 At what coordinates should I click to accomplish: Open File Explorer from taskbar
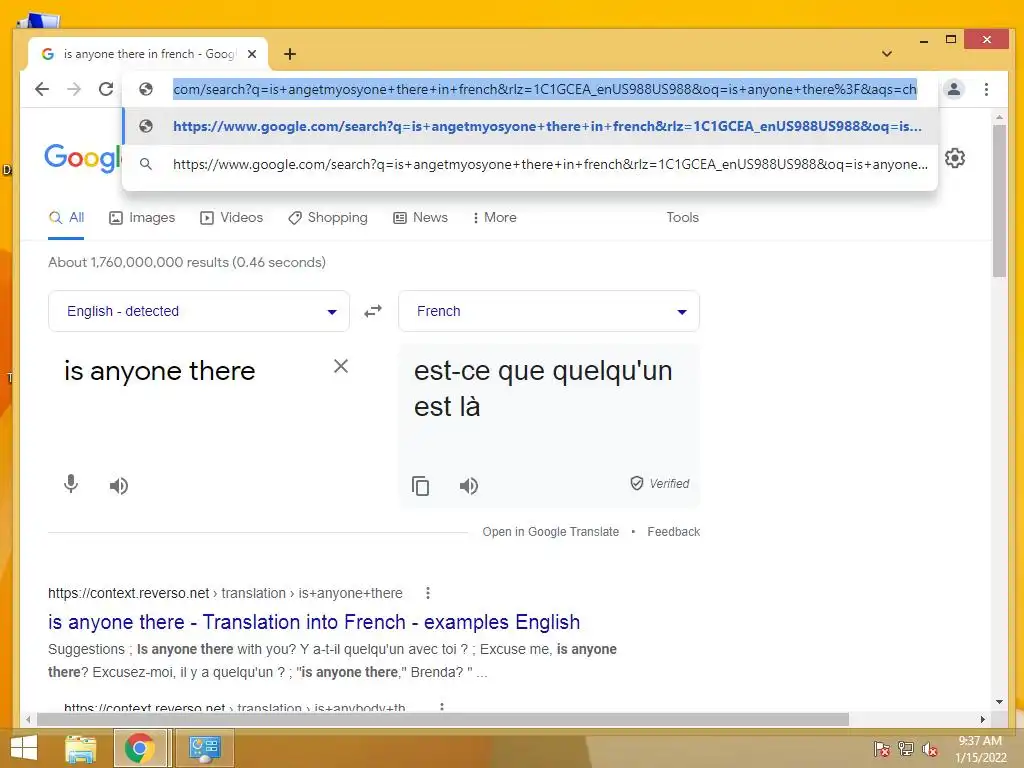[81, 748]
